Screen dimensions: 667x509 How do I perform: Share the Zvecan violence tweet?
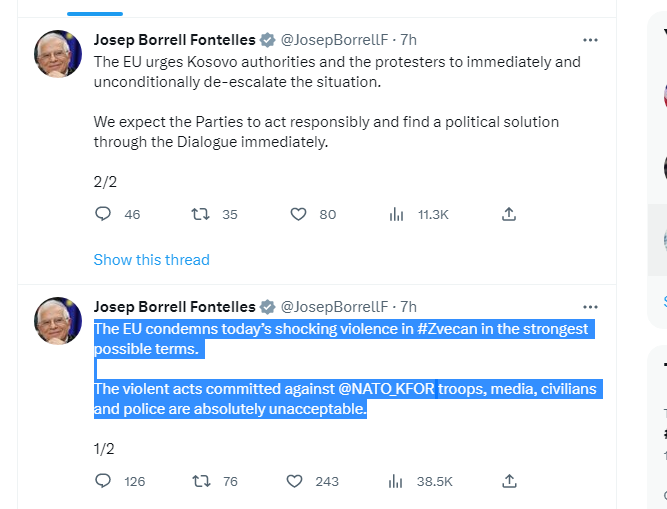tap(509, 481)
